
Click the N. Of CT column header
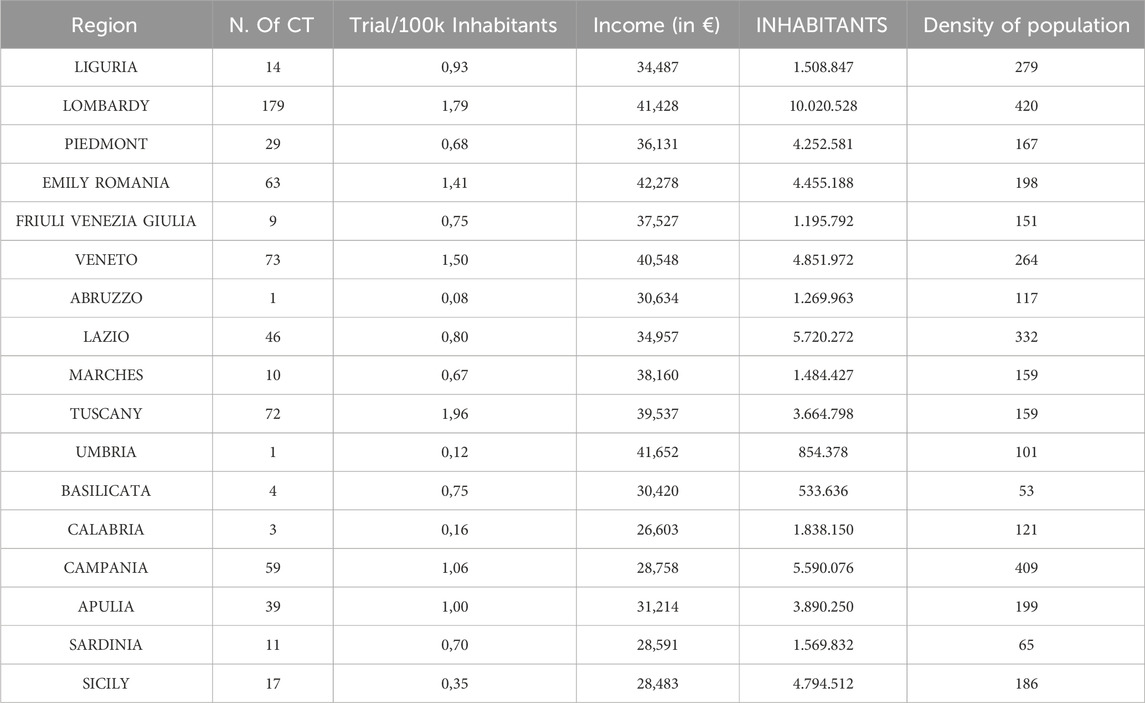tap(272, 26)
